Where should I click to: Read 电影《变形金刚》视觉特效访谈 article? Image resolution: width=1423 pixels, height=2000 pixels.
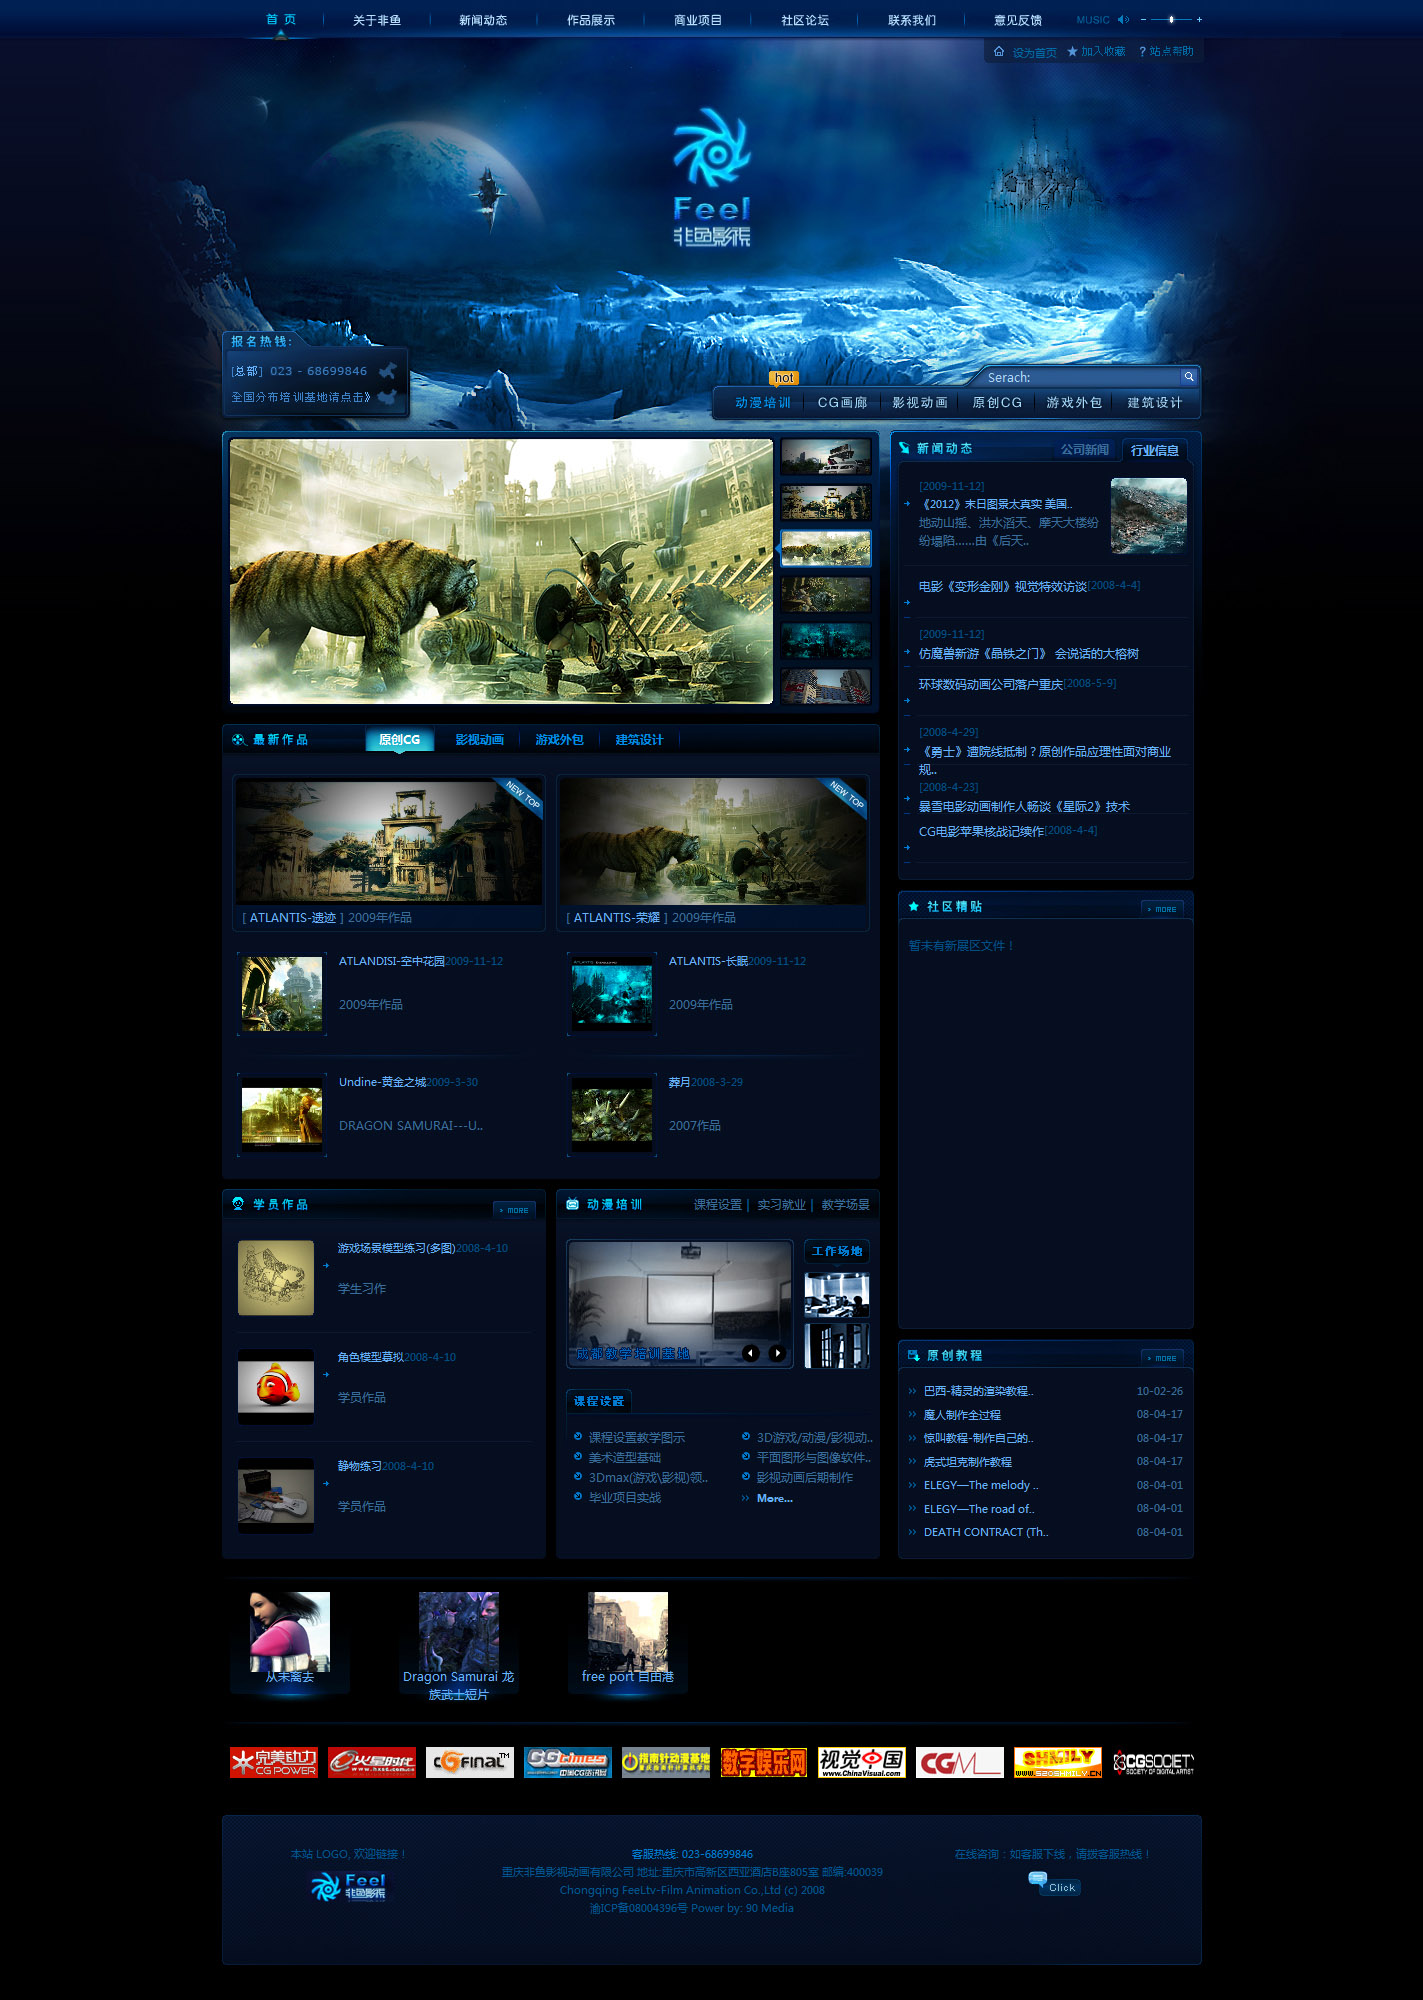click(x=1002, y=586)
